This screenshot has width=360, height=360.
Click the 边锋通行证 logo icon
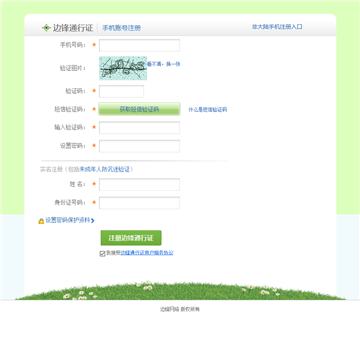pyautogui.click(x=46, y=28)
